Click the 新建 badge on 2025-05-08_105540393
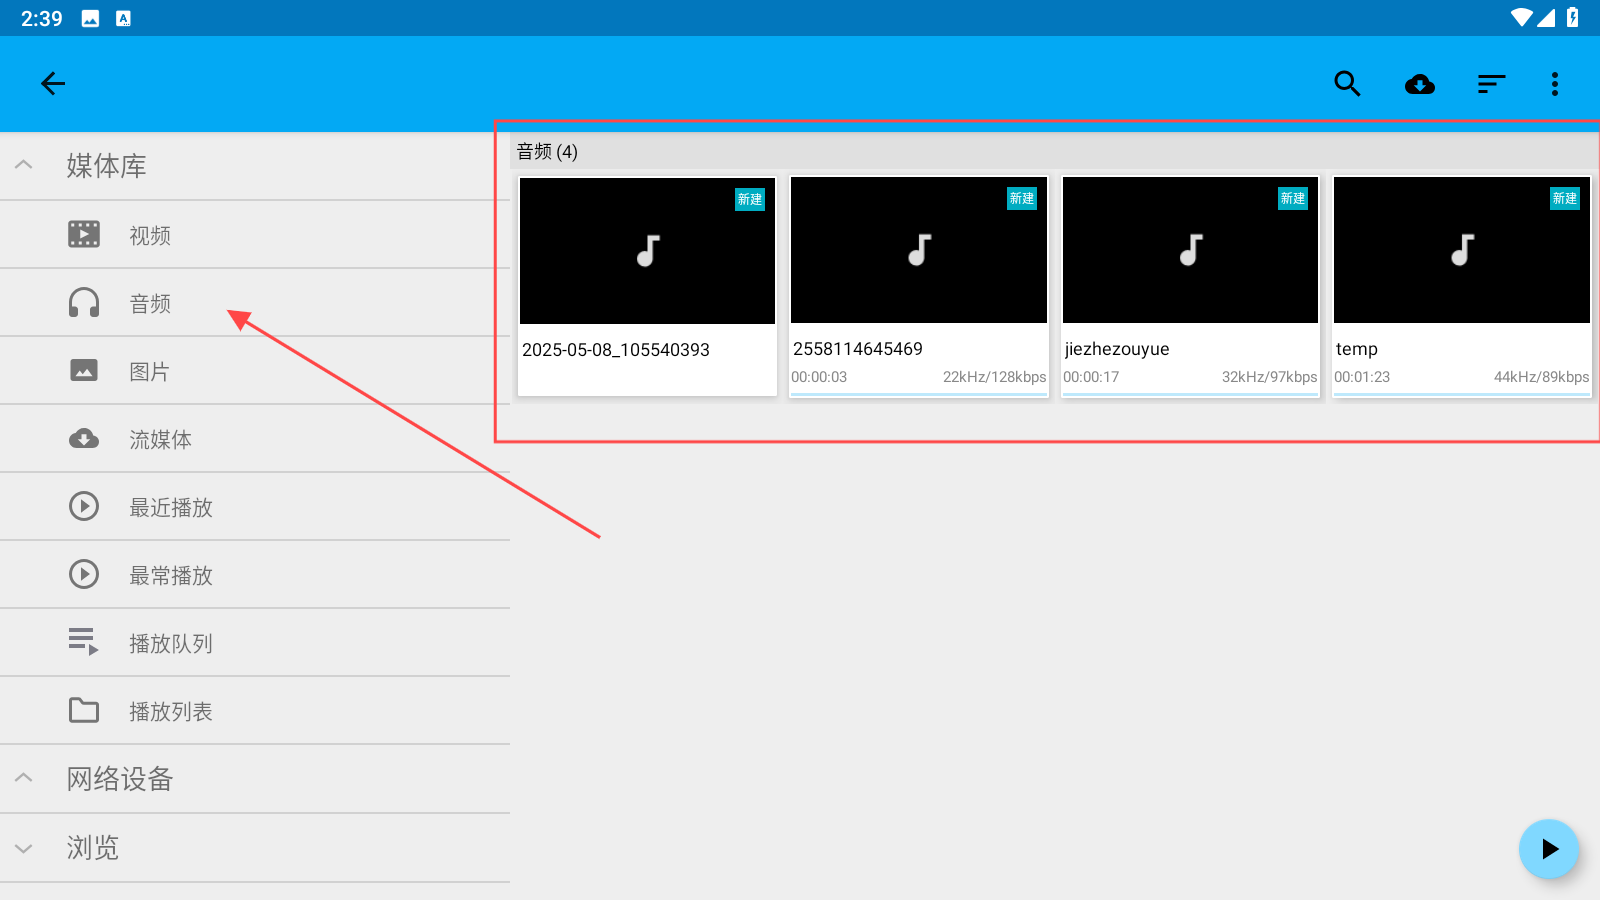 coord(750,200)
